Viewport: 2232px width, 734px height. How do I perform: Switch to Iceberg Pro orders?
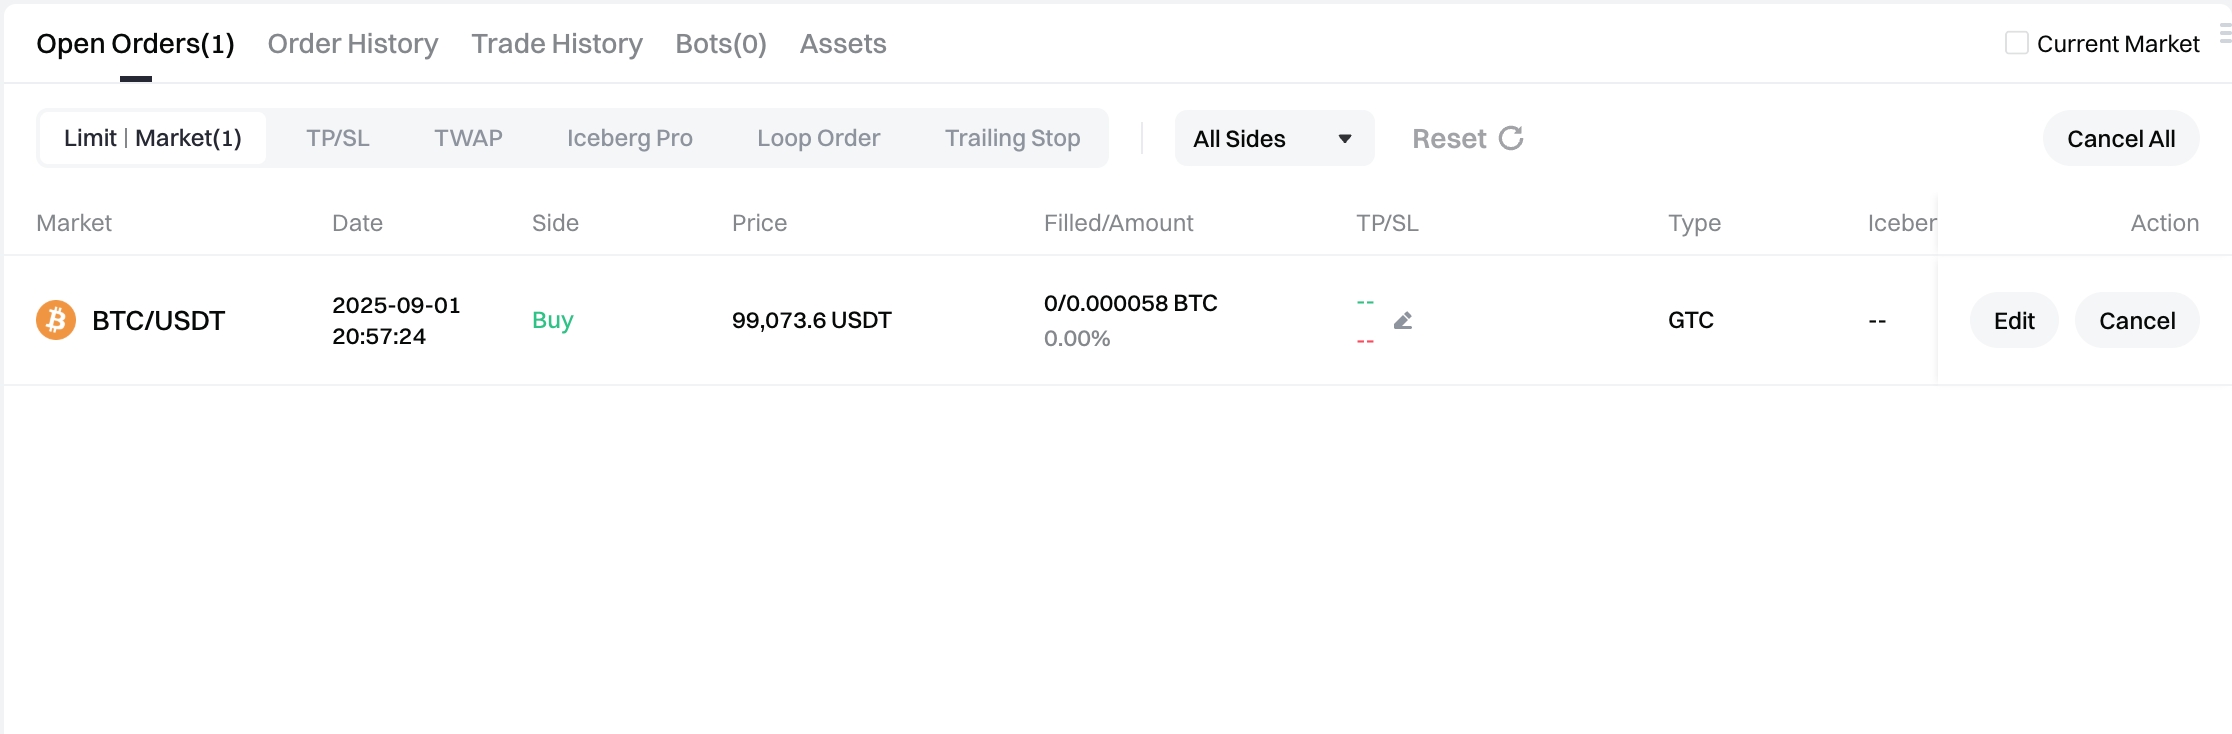tap(630, 138)
